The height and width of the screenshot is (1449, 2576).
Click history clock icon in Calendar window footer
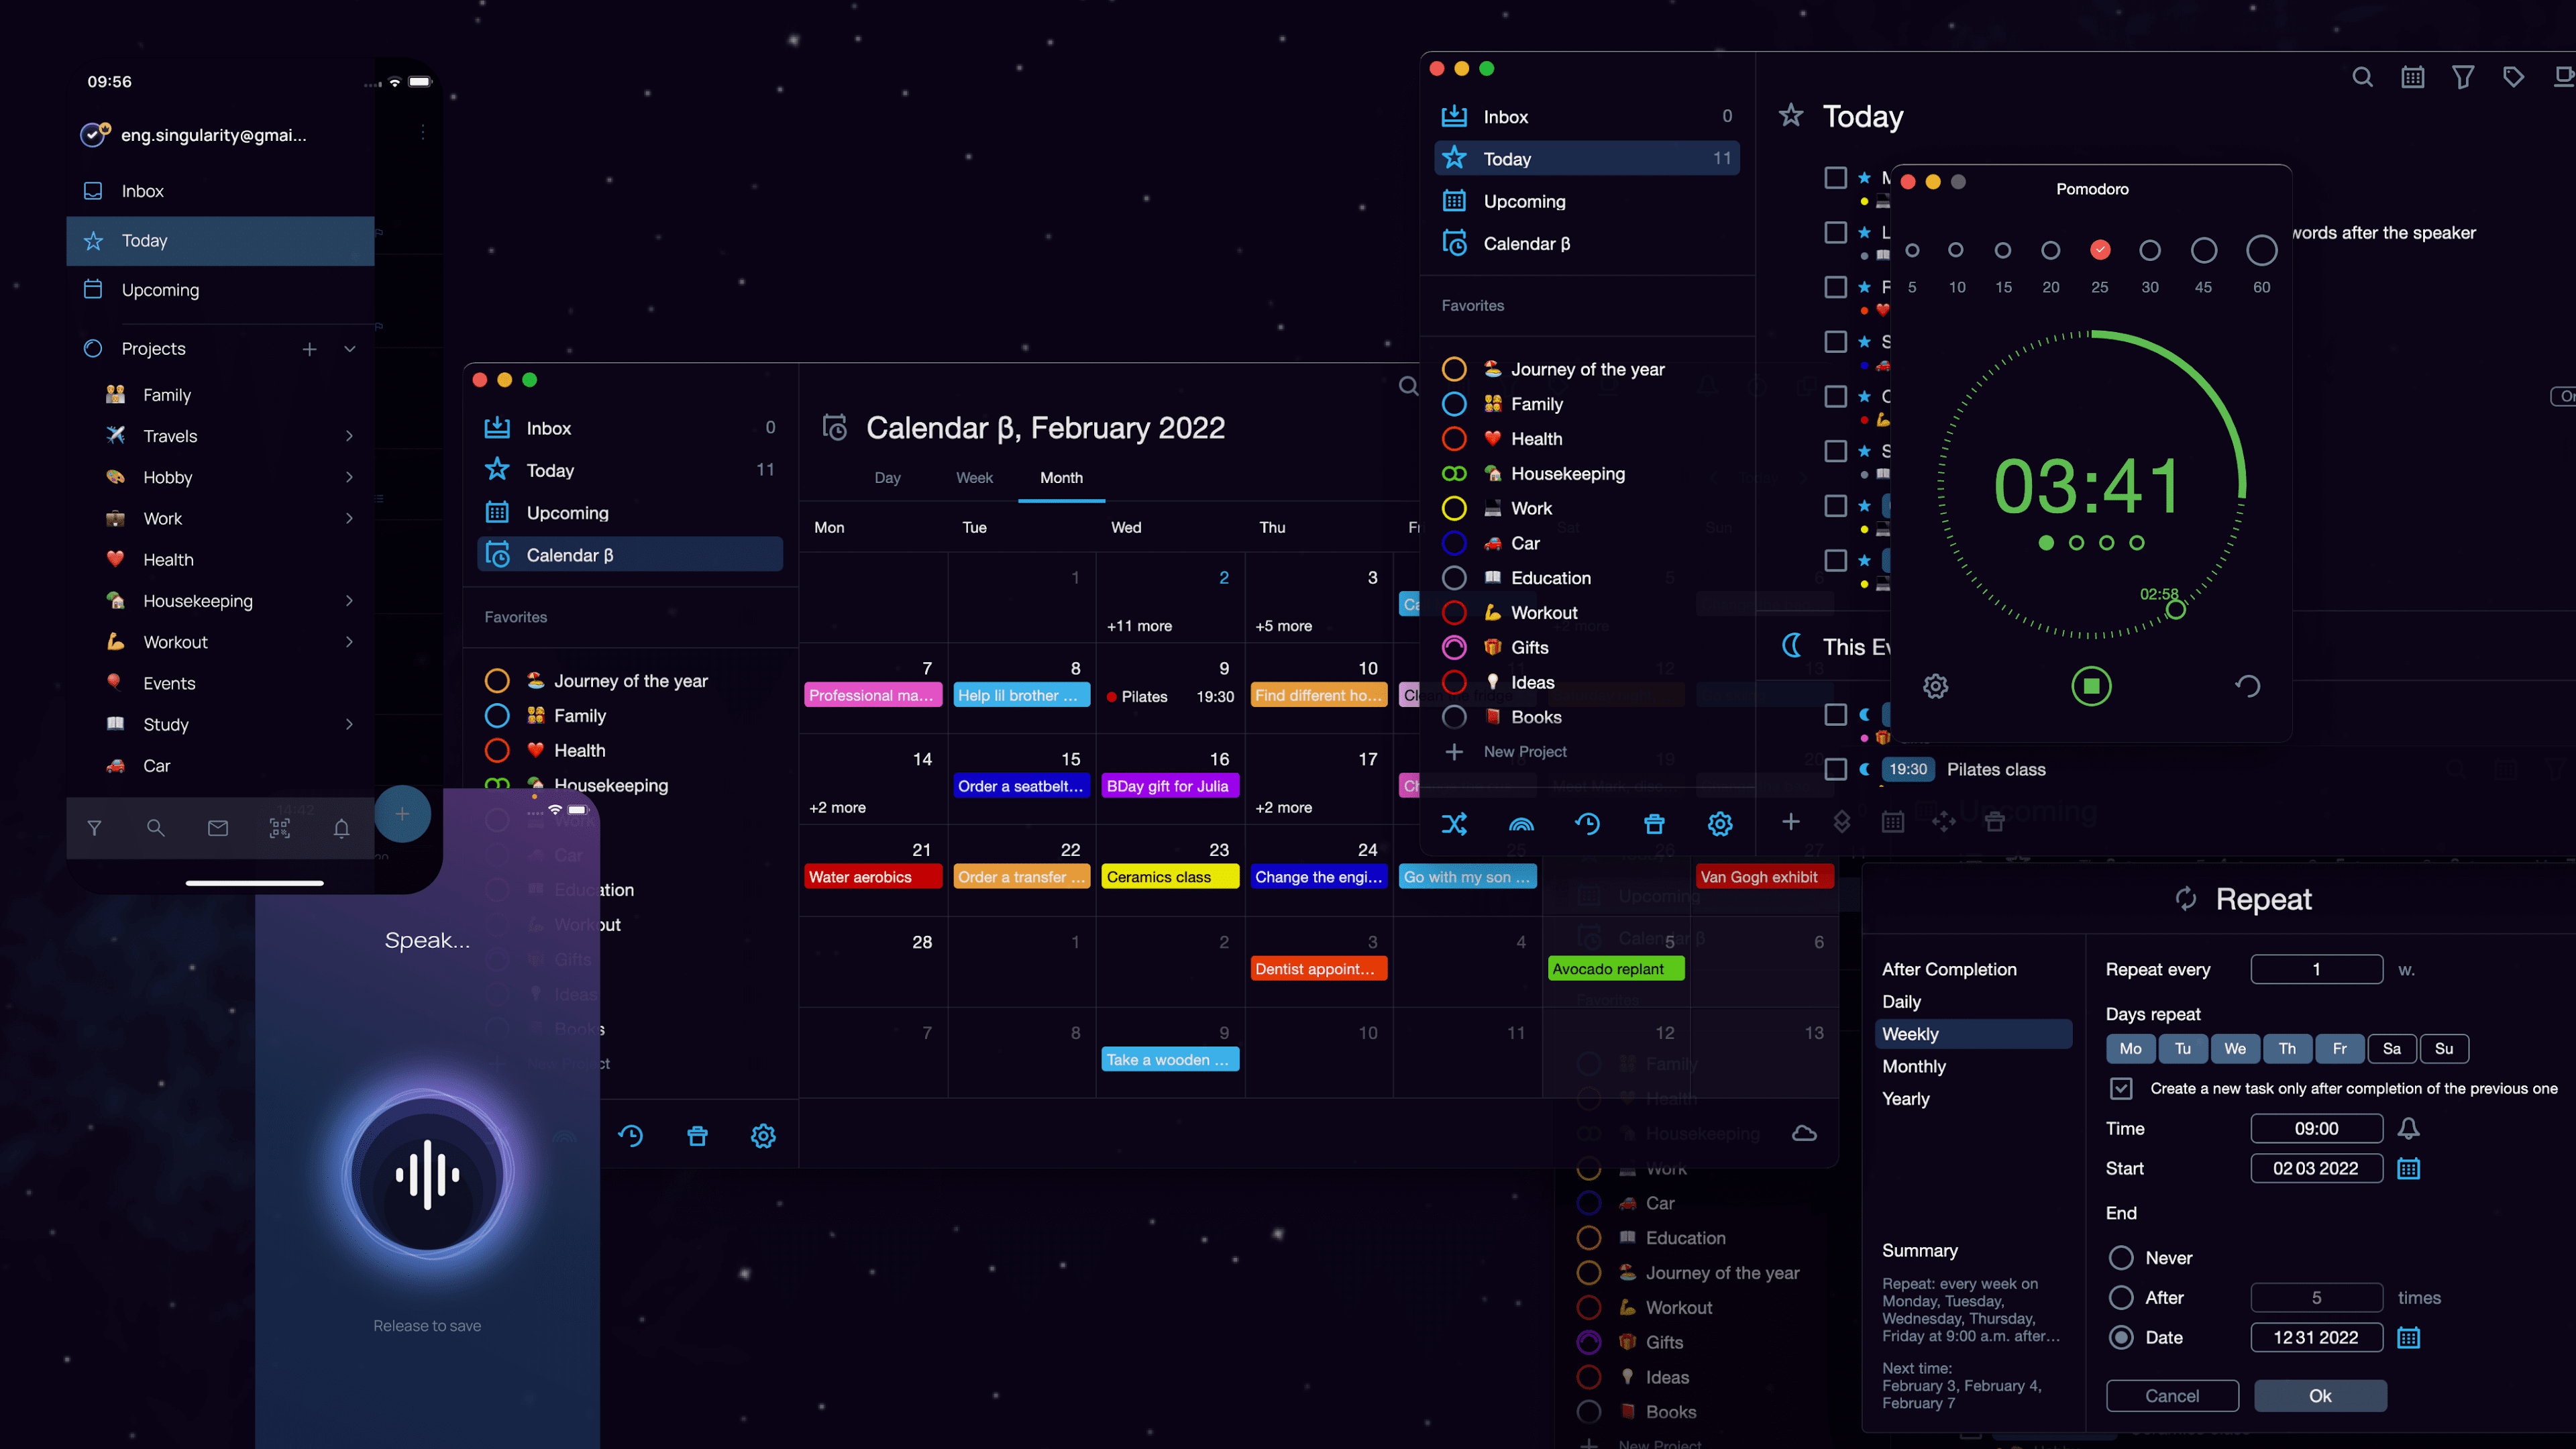point(630,1136)
